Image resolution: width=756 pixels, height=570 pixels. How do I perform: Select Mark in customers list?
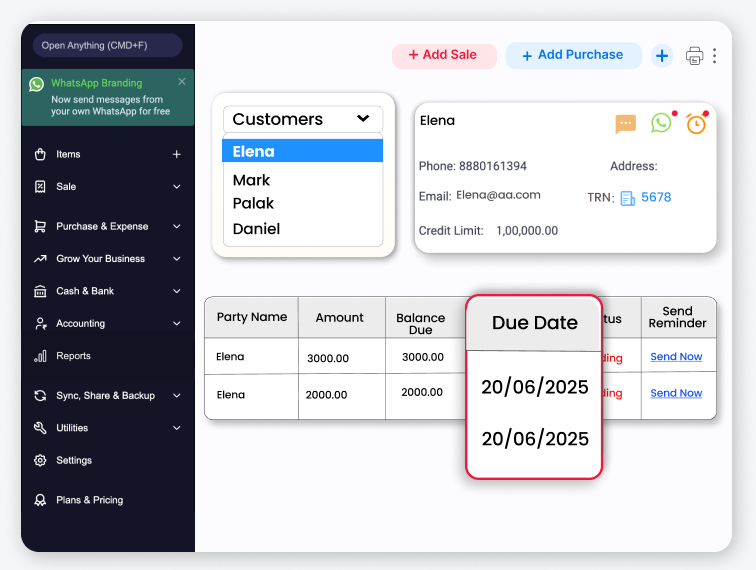(251, 180)
